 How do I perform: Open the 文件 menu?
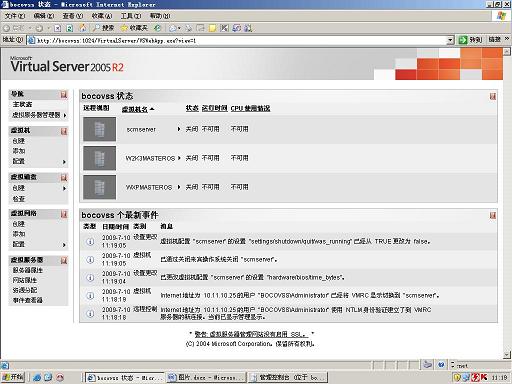[x=15, y=16]
